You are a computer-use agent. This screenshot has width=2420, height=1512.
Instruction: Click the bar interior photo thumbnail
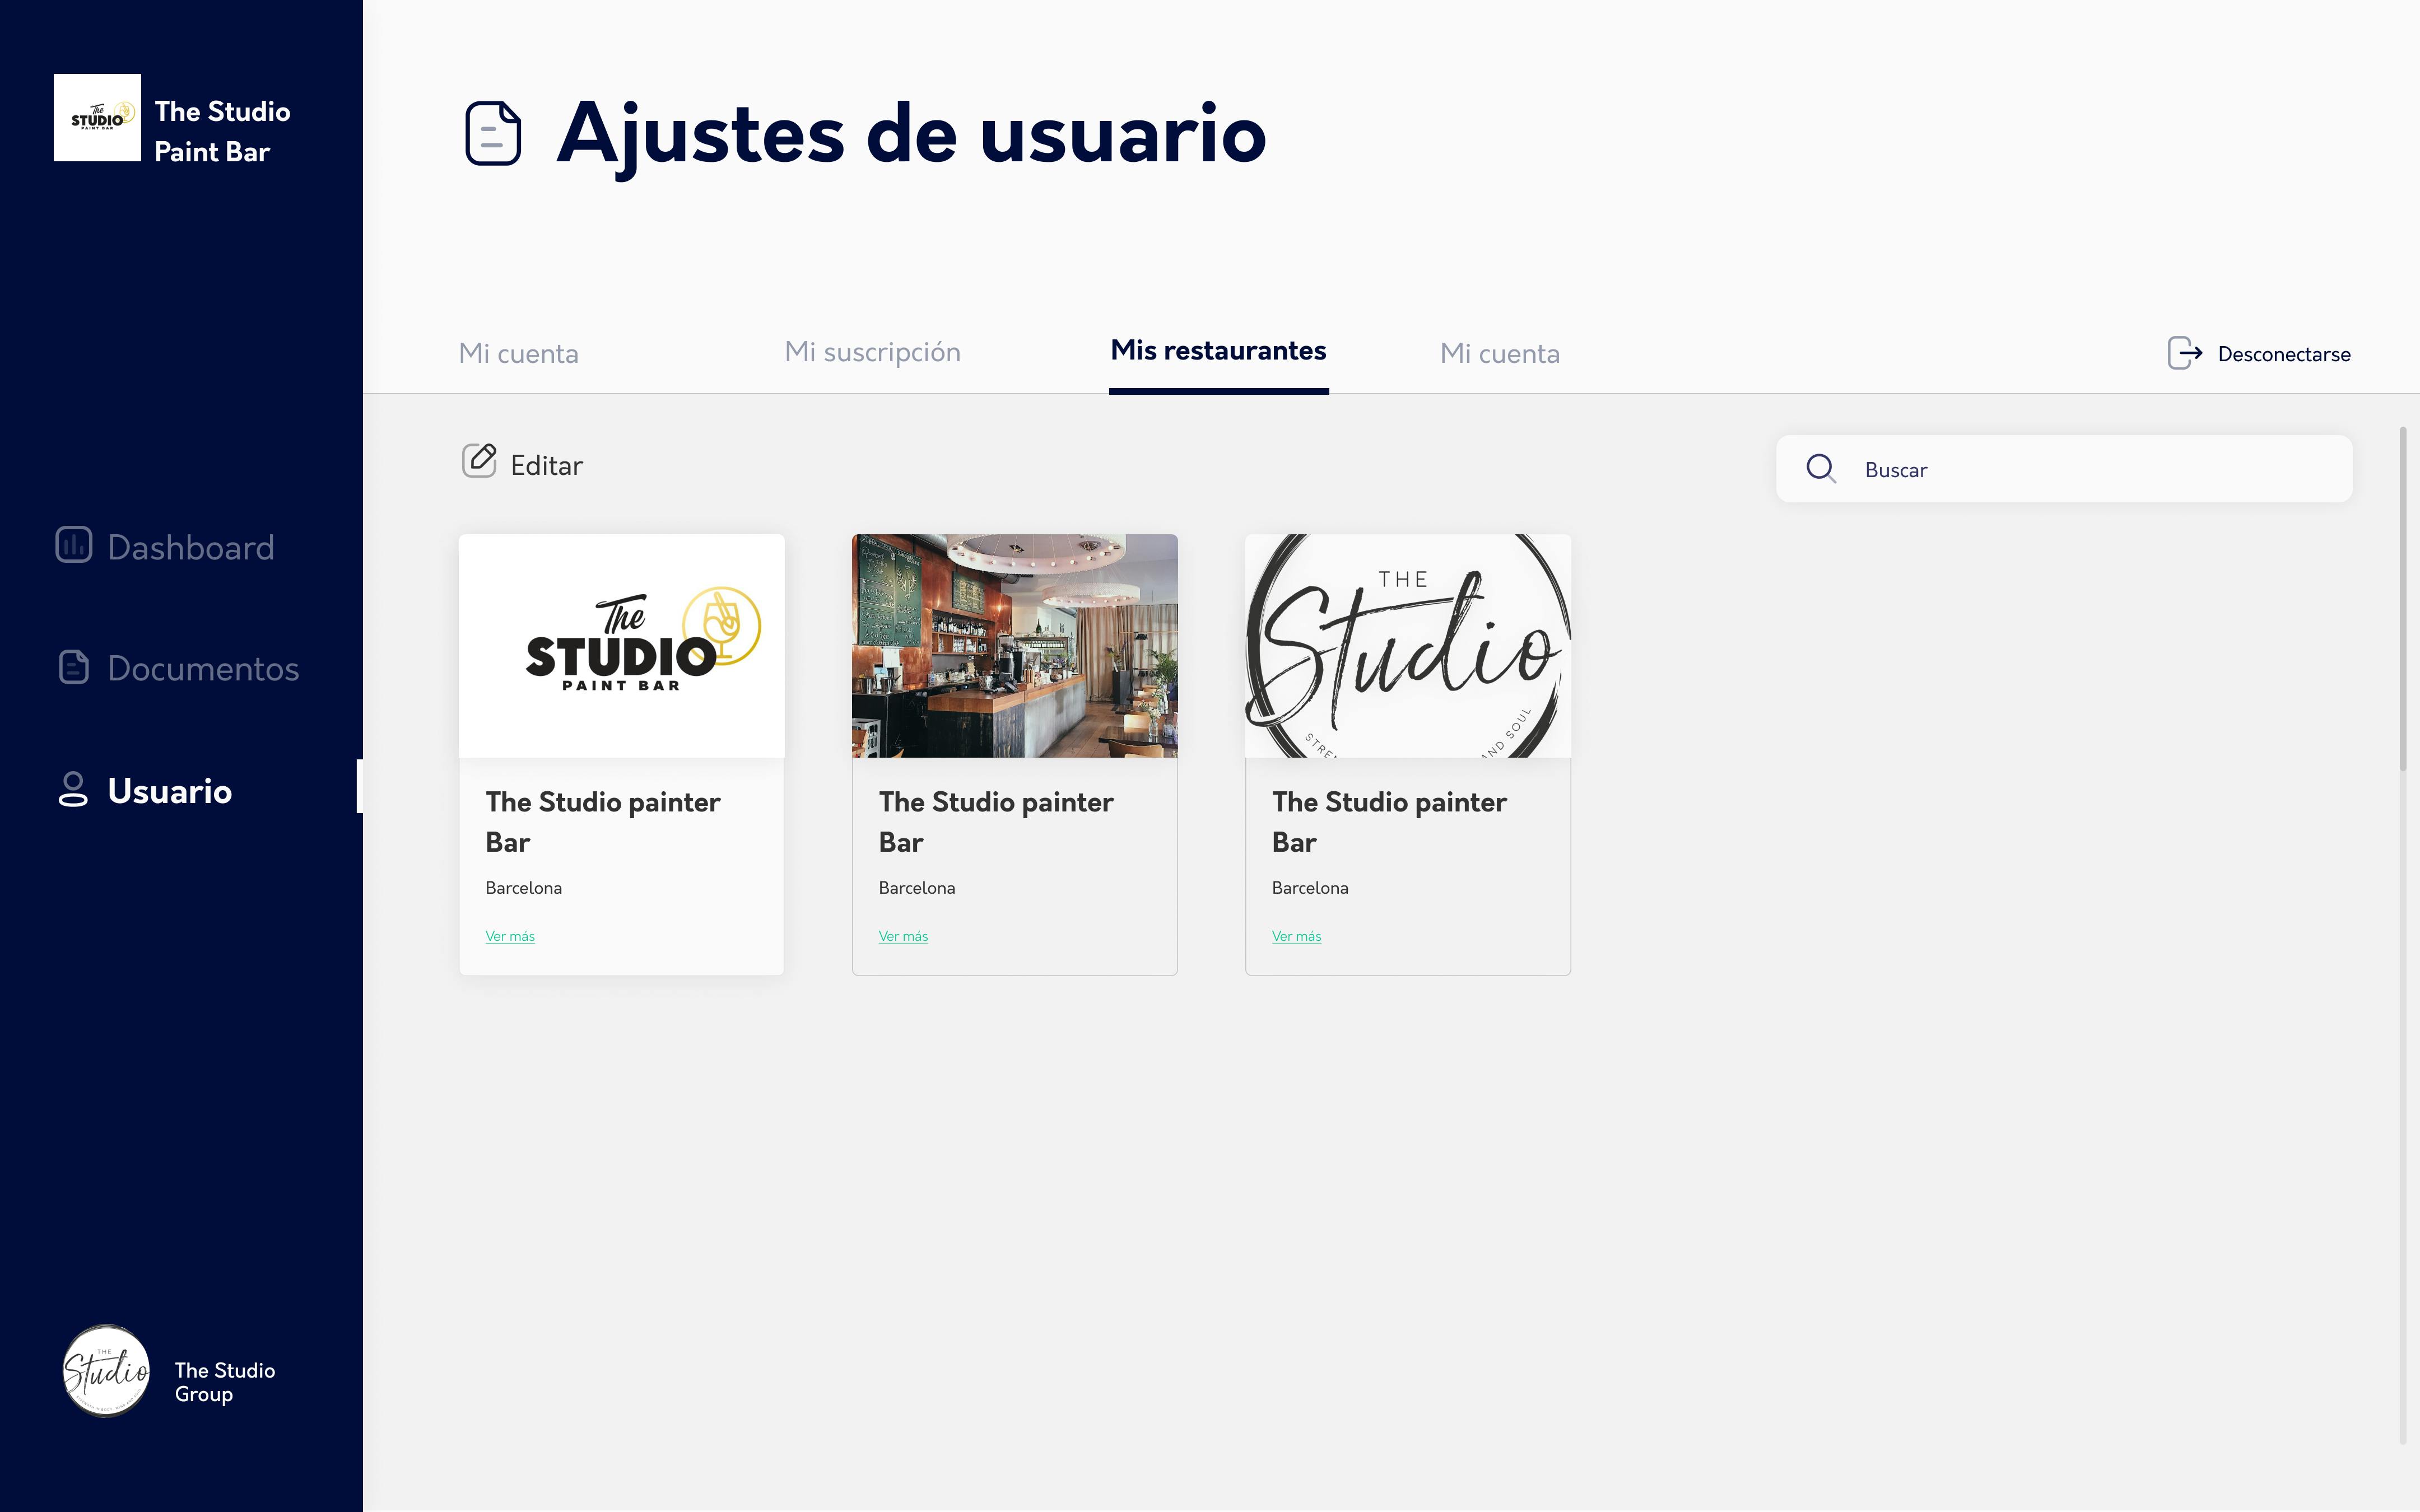point(1014,645)
